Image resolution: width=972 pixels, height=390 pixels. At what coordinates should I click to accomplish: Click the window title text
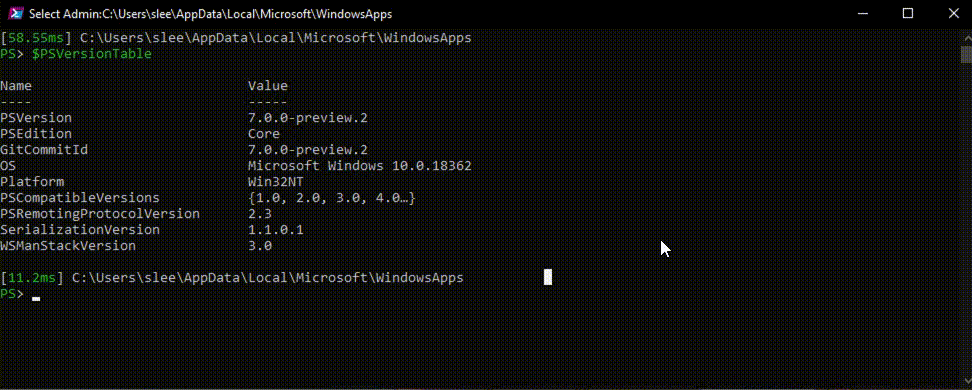(210, 14)
